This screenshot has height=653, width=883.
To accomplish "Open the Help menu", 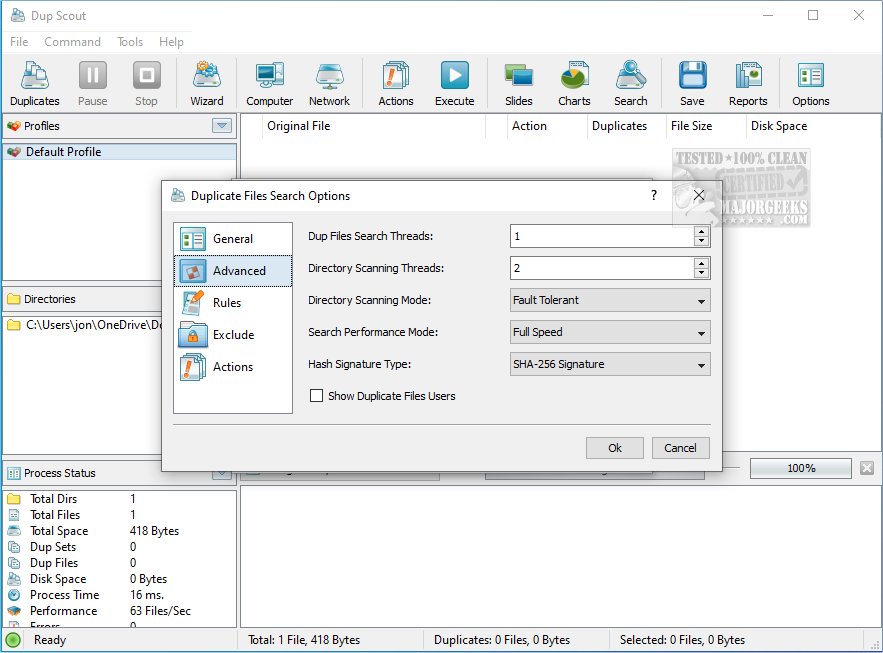I will (171, 42).
